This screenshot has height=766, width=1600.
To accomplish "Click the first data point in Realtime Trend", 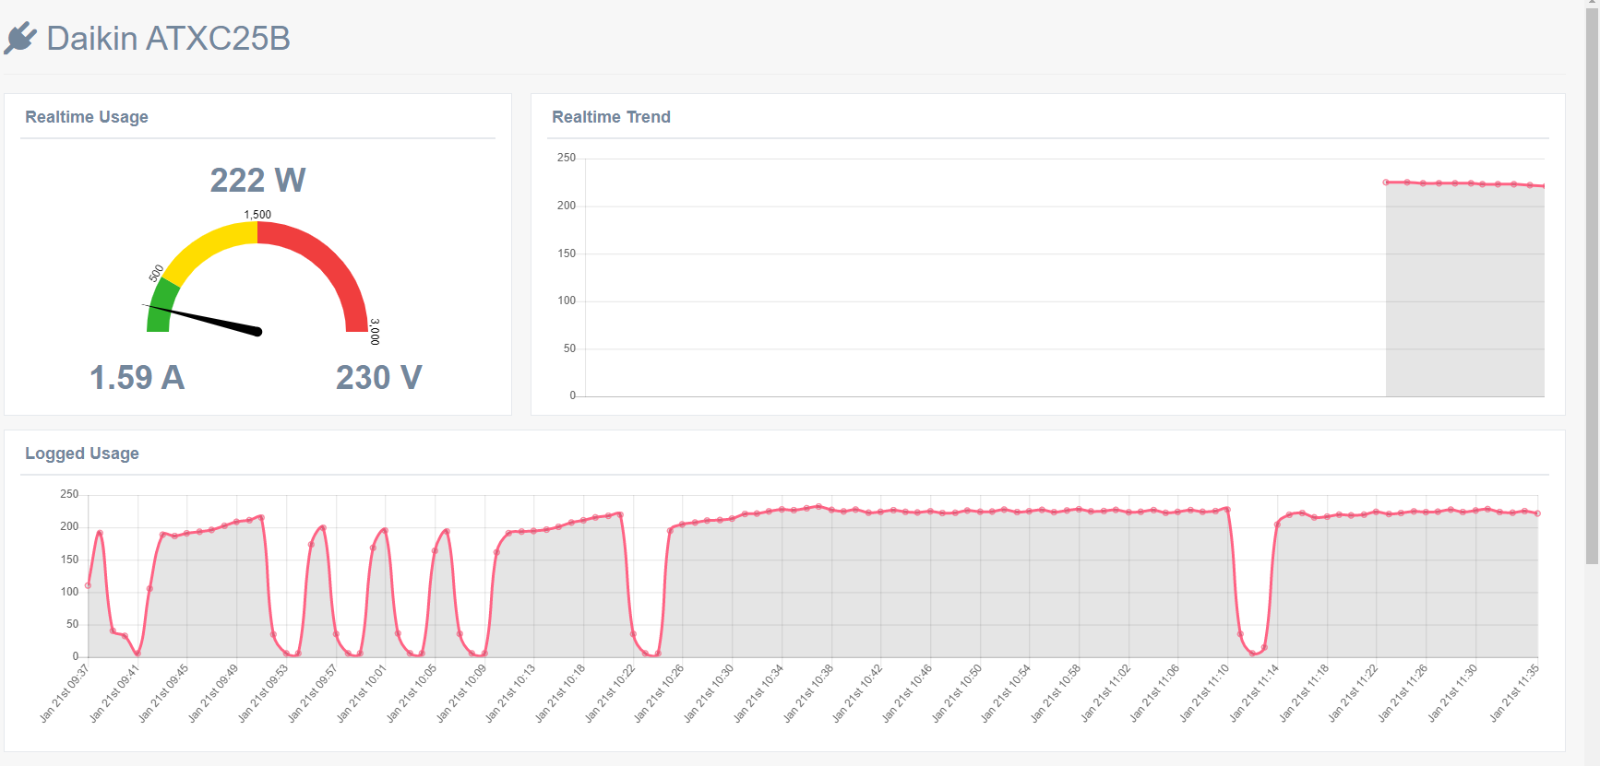I will [x=1386, y=182].
